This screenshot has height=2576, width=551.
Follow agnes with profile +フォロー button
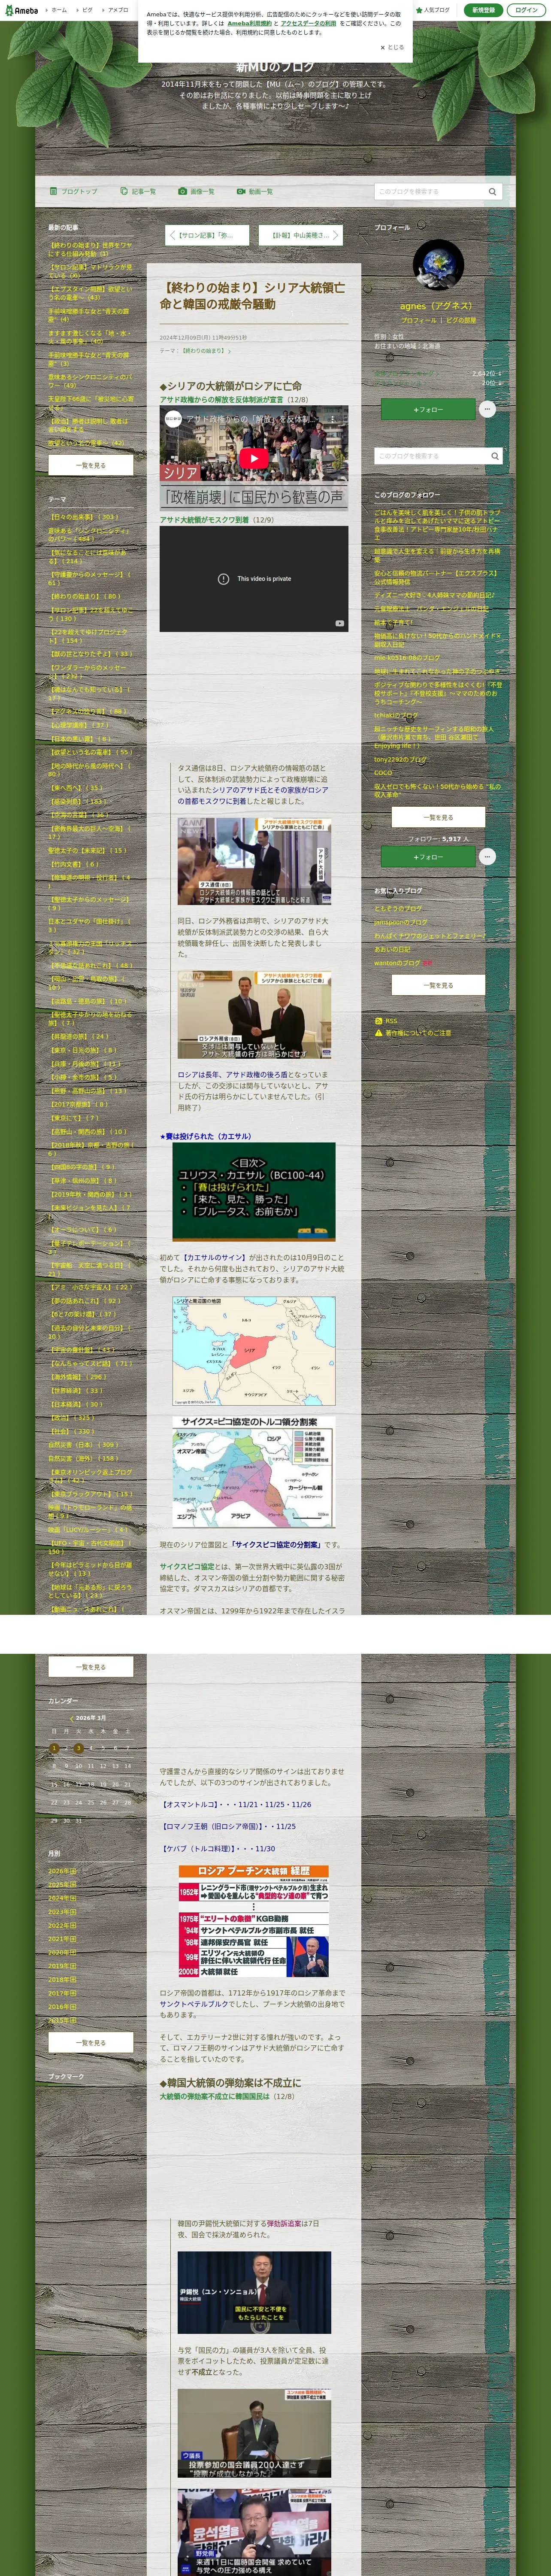tap(428, 409)
